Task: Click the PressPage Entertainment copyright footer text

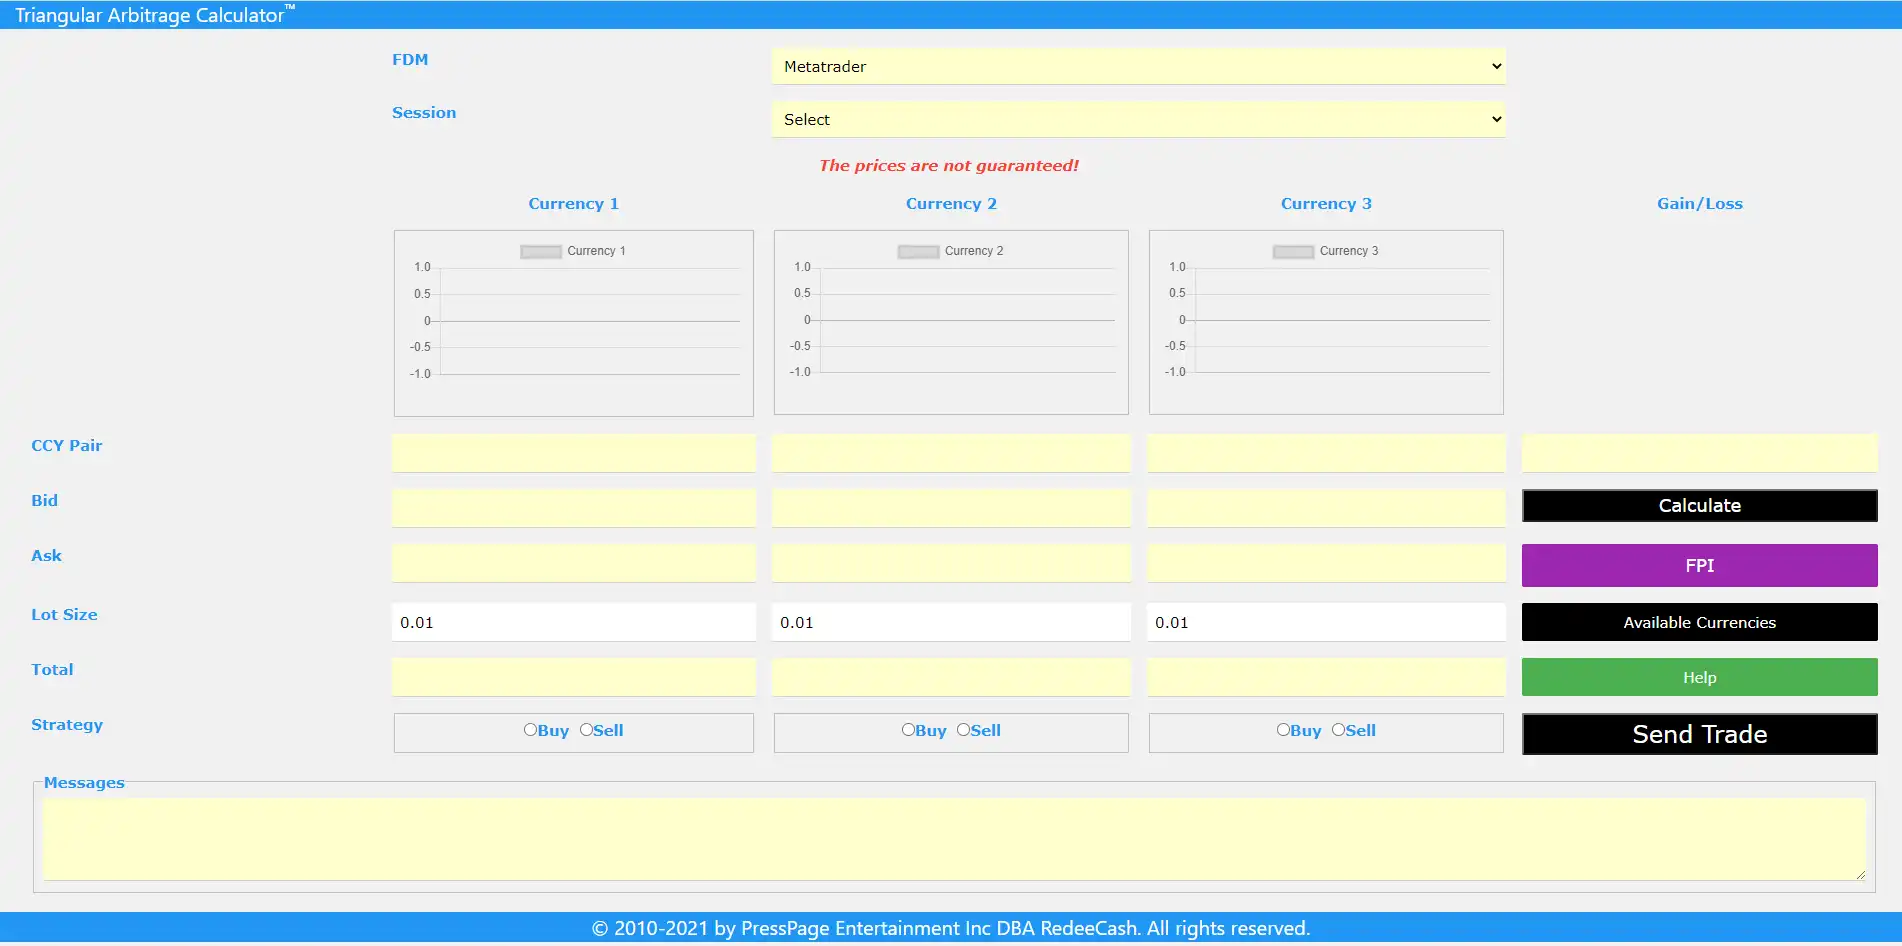Action: 951,928
